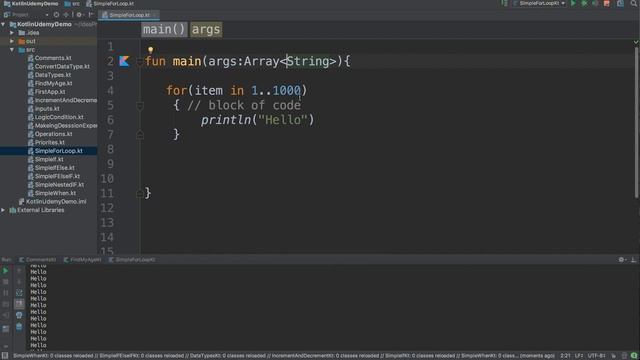Open FindMyAge.kt file
640x360 pixels.
(x=50, y=83)
